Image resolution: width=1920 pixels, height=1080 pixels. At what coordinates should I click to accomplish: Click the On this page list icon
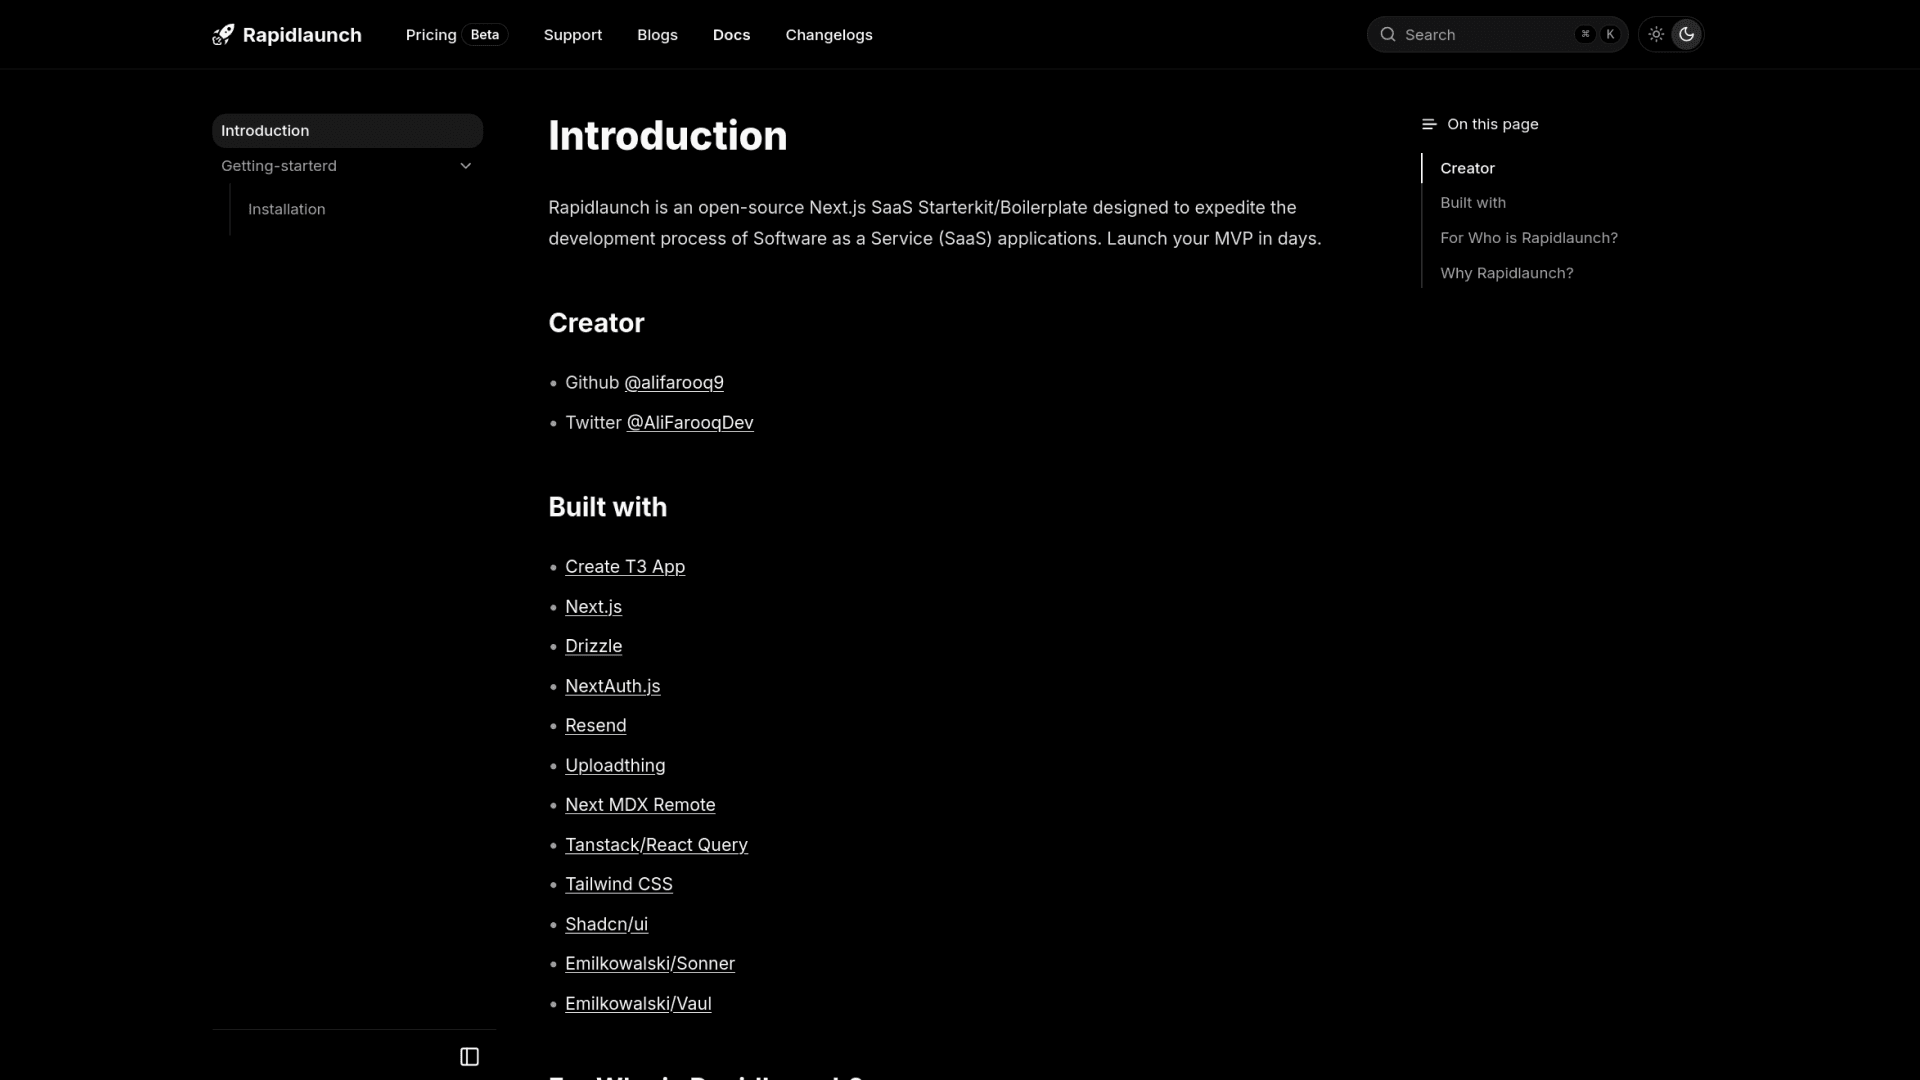coord(1429,124)
